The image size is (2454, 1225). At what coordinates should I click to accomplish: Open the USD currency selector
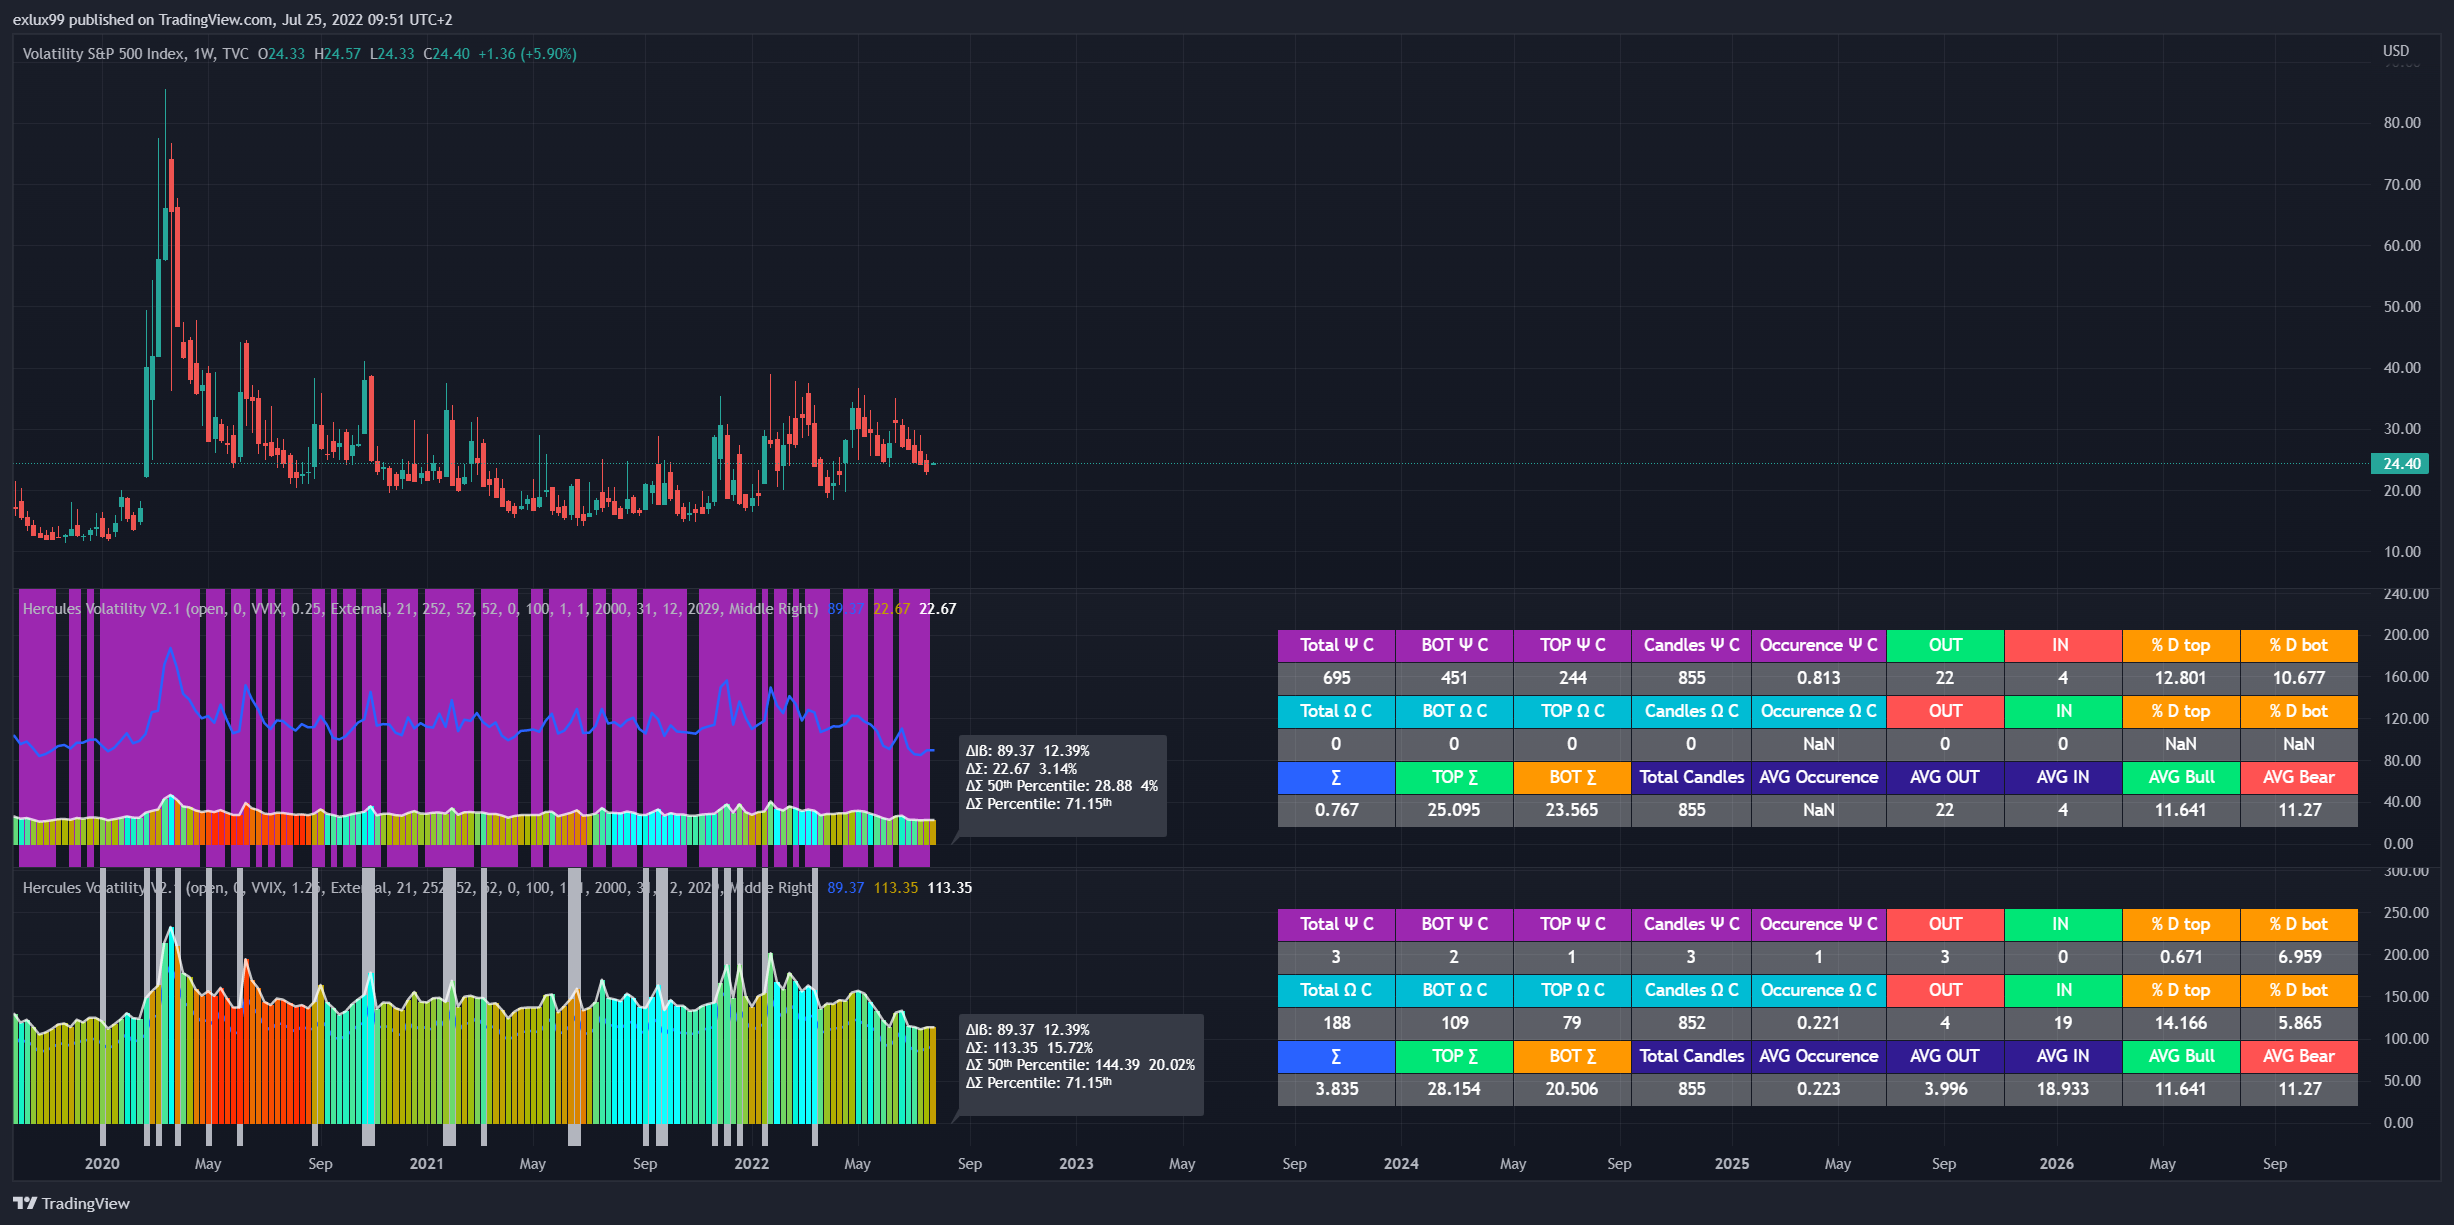click(x=2395, y=51)
